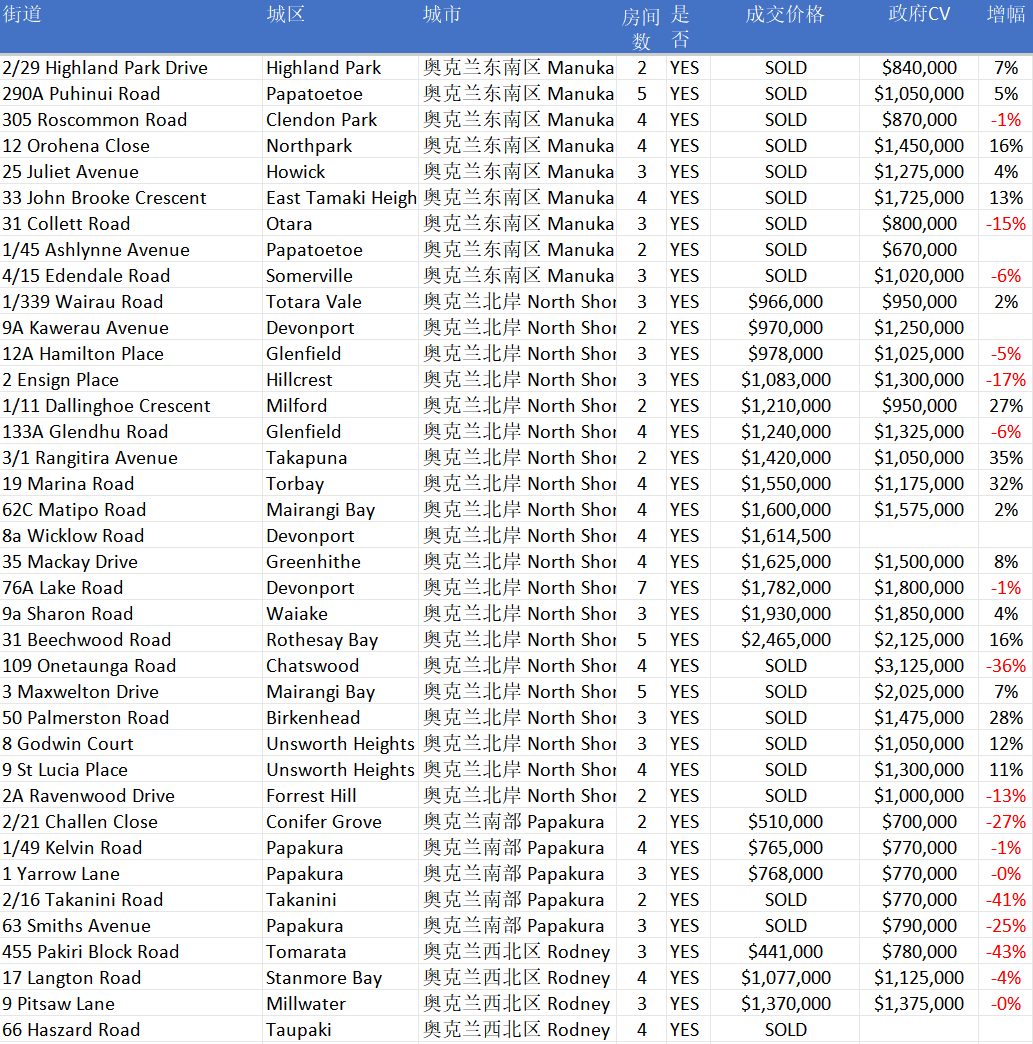1033x1044 pixels.
Task: Click the suburb cell Stanmore Bay
Action: pos(324,977)
